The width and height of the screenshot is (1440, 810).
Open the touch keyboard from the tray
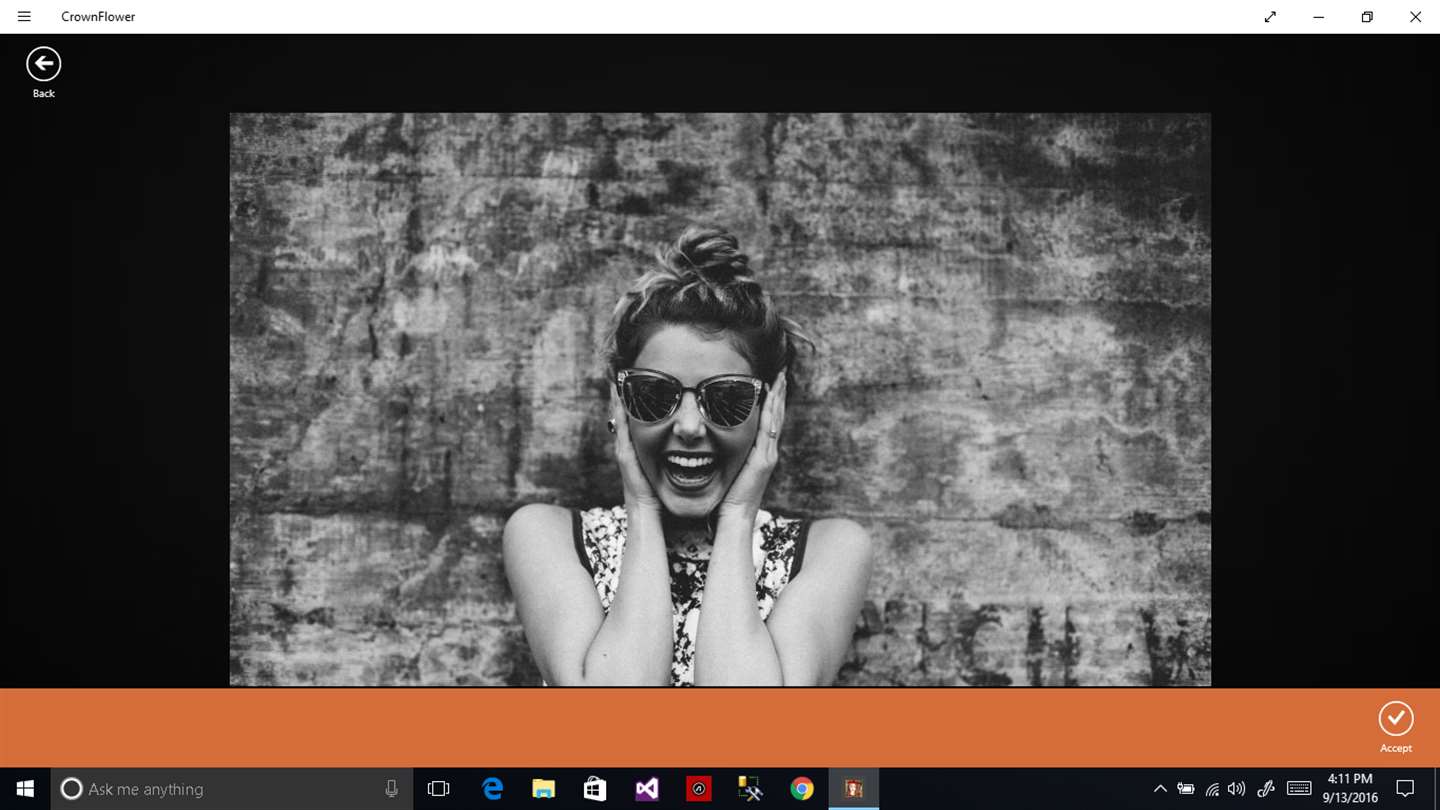(1299, 789)
